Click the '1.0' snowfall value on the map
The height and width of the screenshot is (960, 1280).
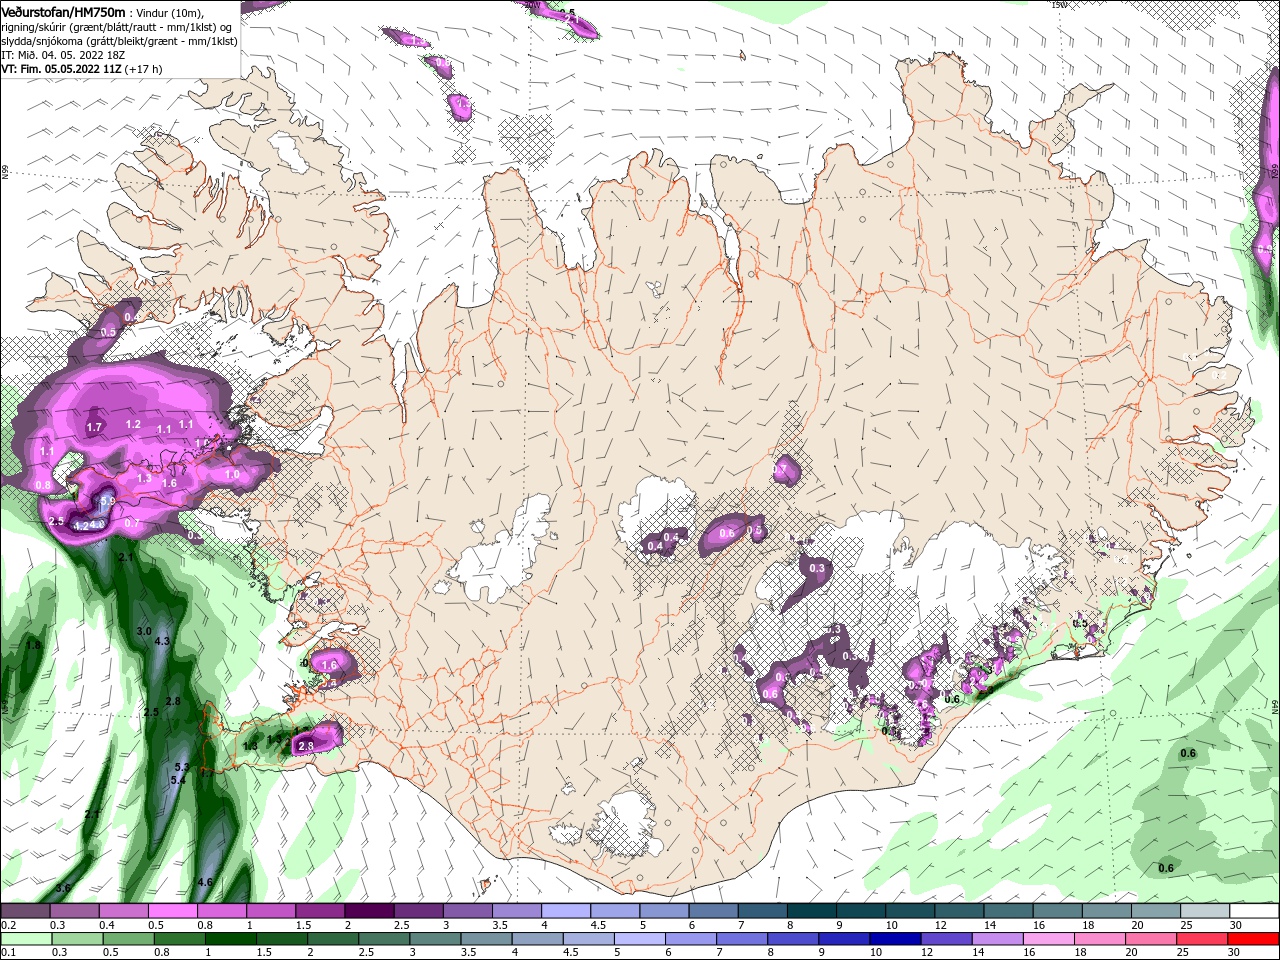click(x=233, y=475)
